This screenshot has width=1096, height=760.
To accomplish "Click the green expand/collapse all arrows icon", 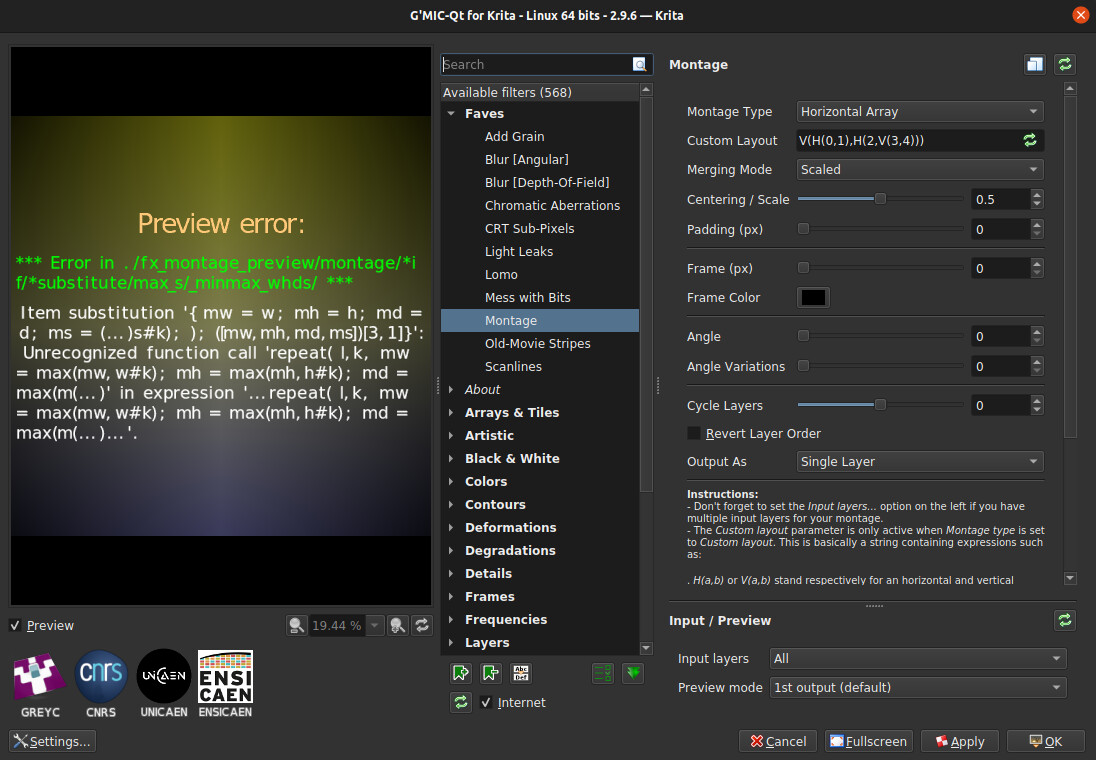I will 633,673.
